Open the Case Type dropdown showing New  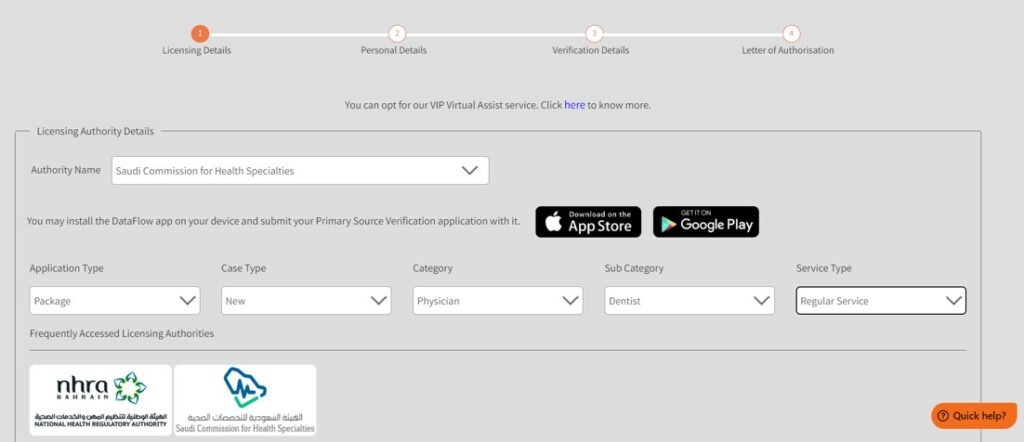click(306, 300)
